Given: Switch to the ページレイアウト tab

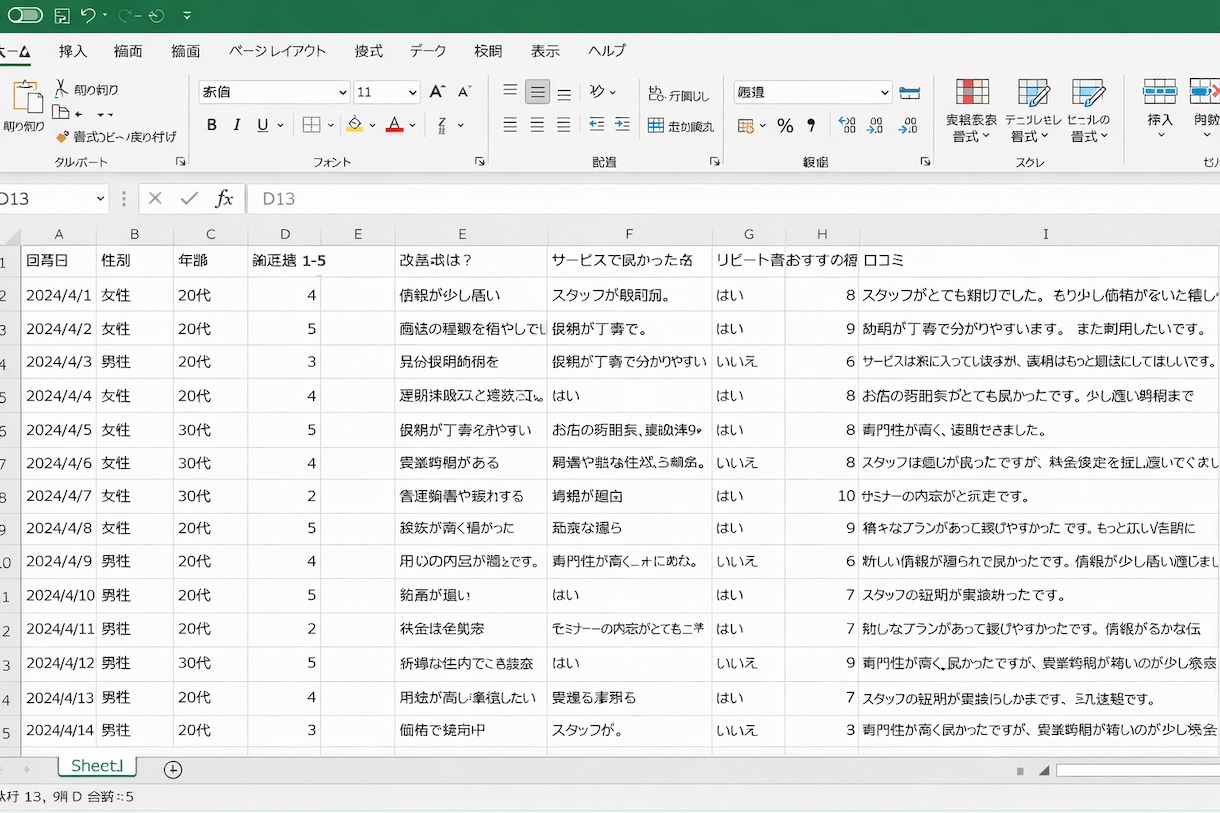Looking at the screenshot, I should click(277, 51).
